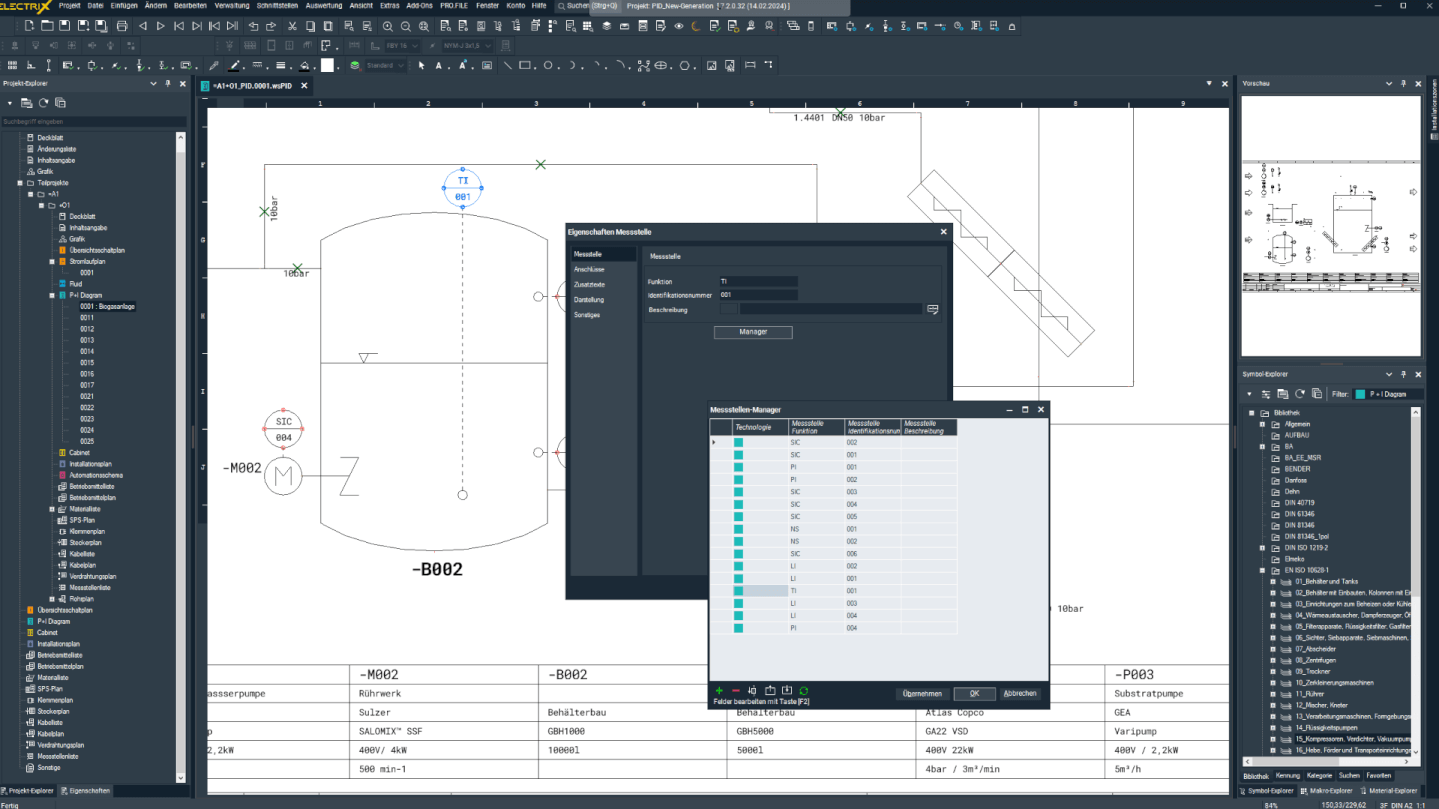1439x809 pixels.
Task: Click the scissors cut icon
Action: click(x=292, y=26)
